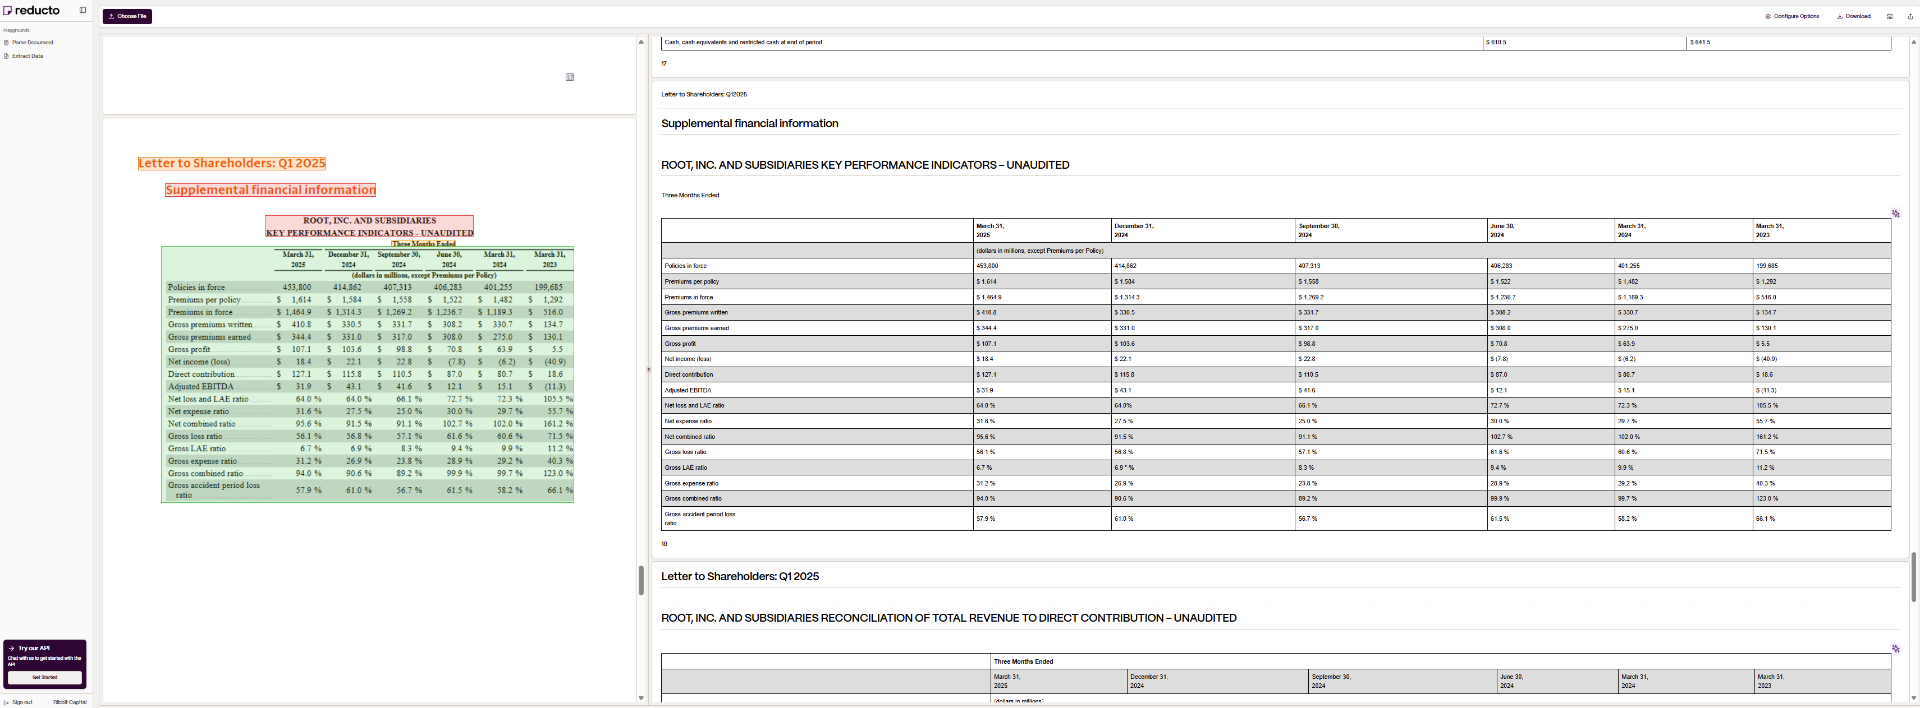The image size is (1920, 708).
Task: Click the pane divider handle between PDF and results
Action: point(648,370)
